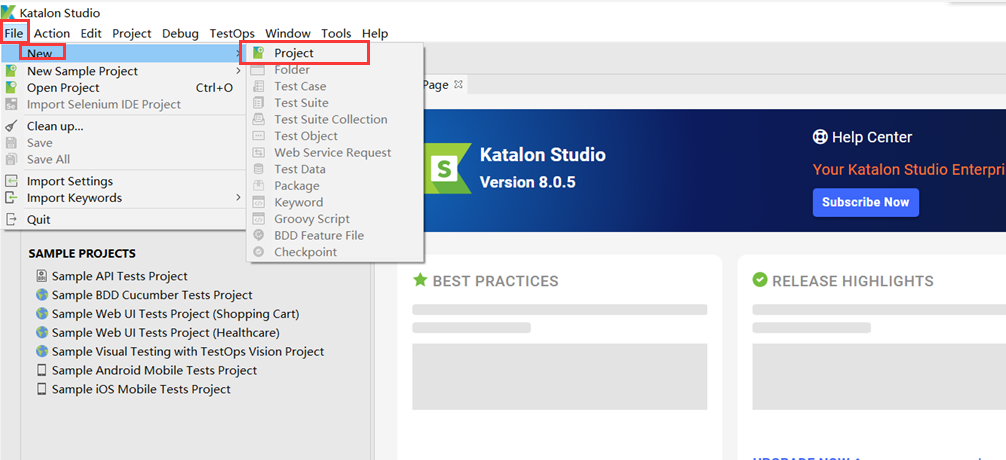1006x460 pixels.
Task: Click the Import Settings icon
Action: coord(11,181)
